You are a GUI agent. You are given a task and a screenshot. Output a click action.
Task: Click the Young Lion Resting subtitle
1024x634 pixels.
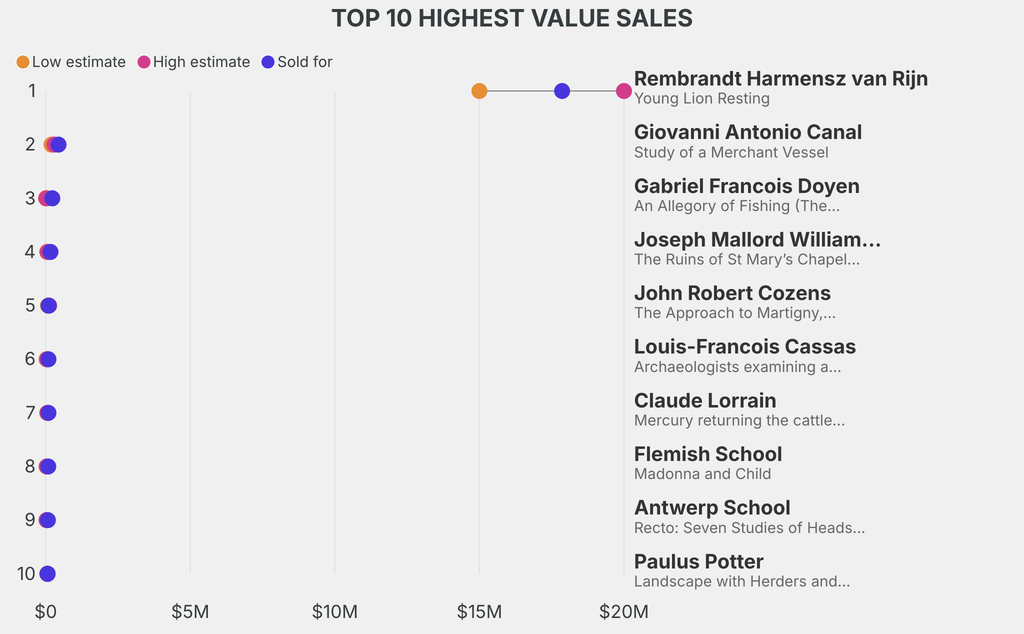(702, 99)
